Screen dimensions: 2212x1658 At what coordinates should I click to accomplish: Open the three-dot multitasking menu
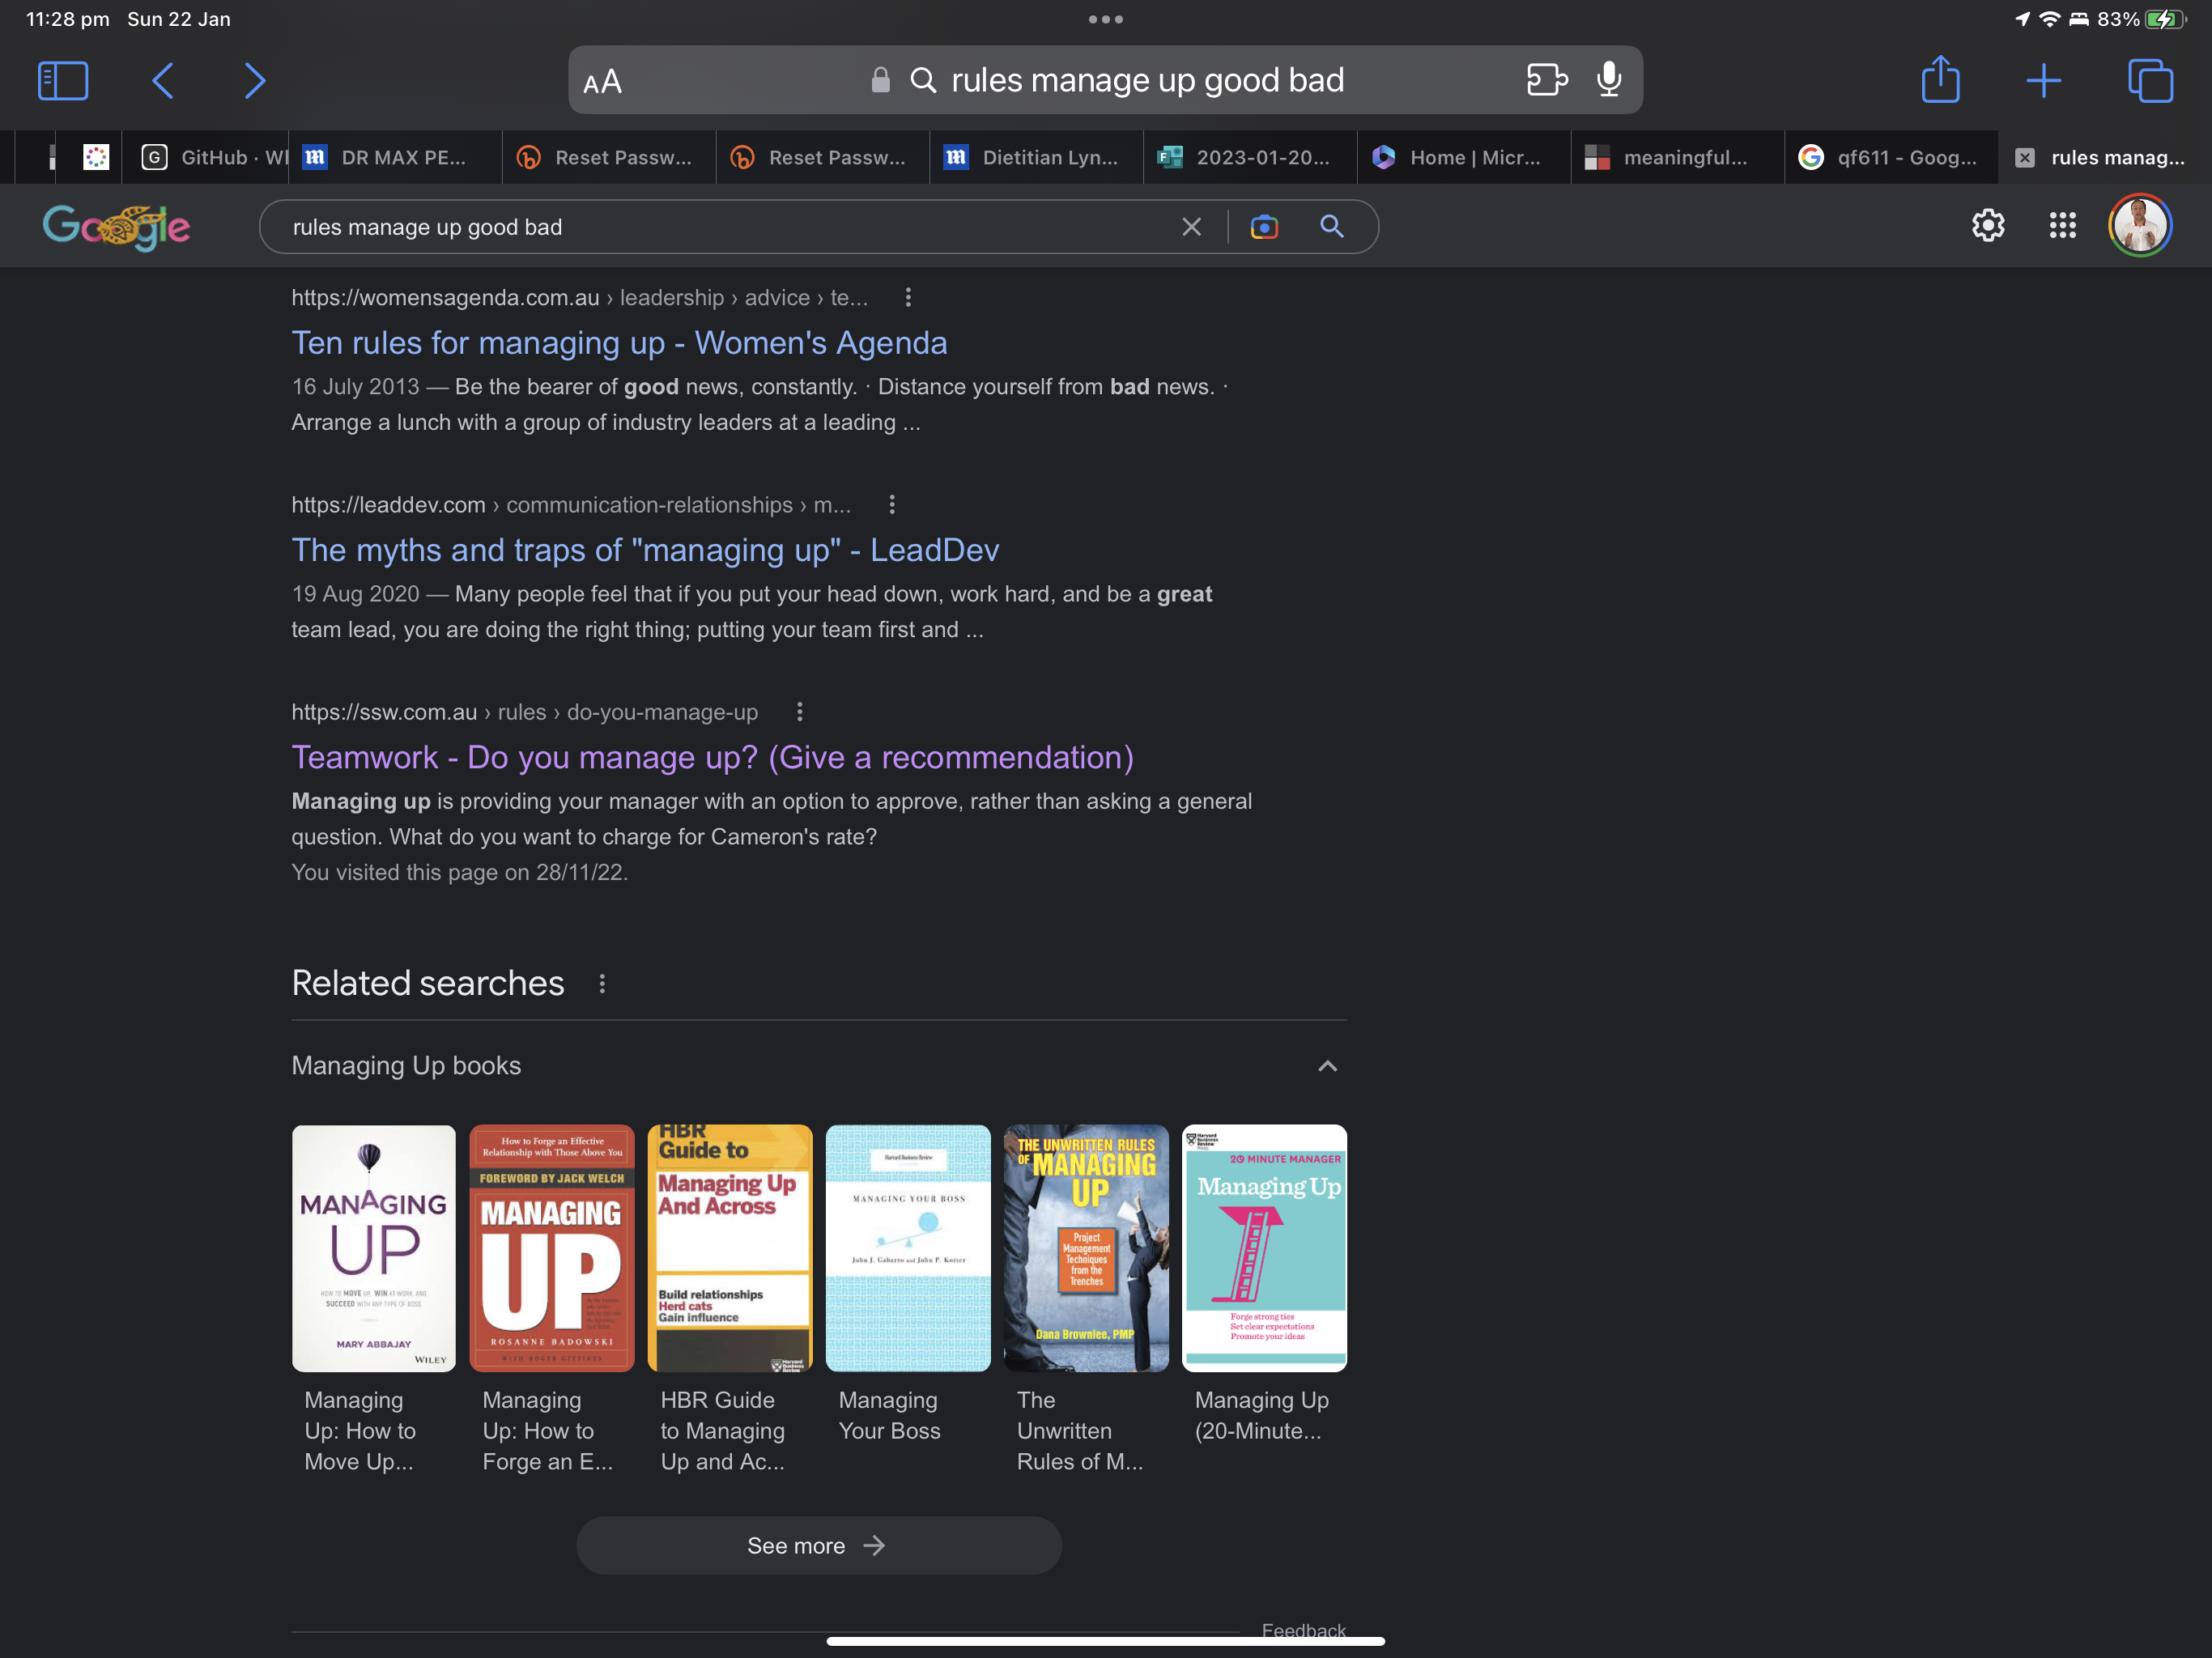[x=1106, y=19]
